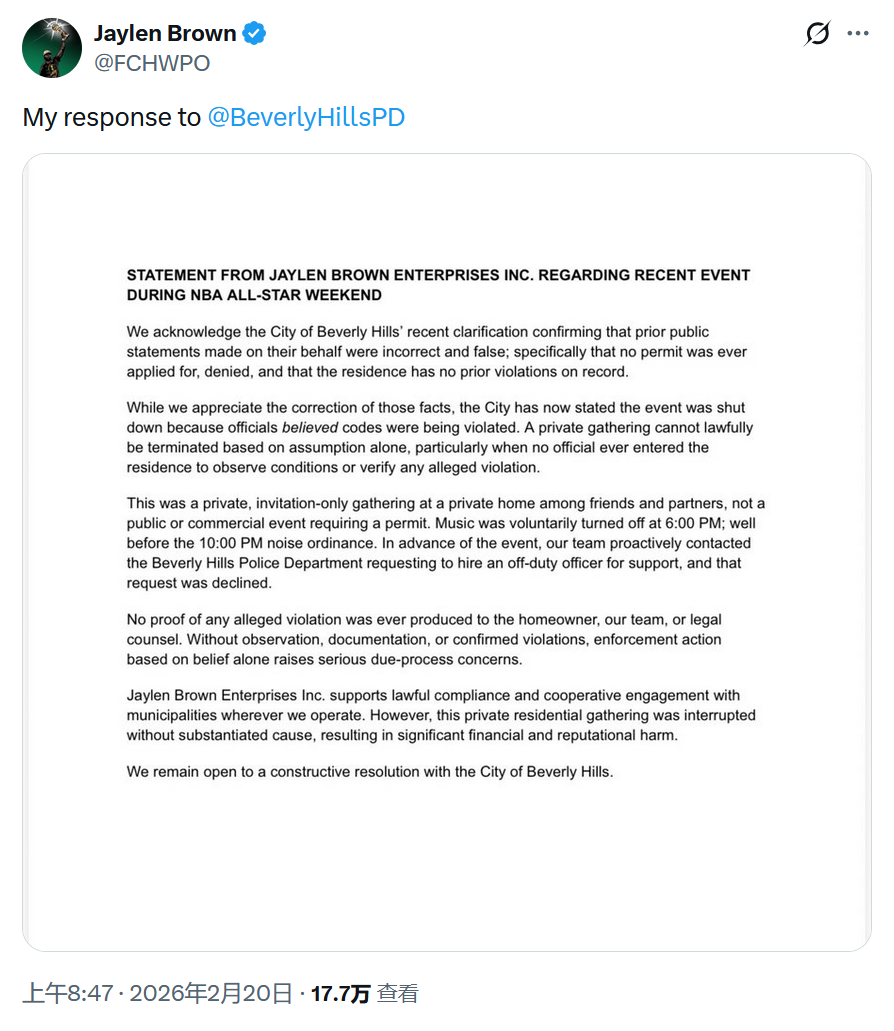Click the Jaylen Brown display name

tap(165, 33)
